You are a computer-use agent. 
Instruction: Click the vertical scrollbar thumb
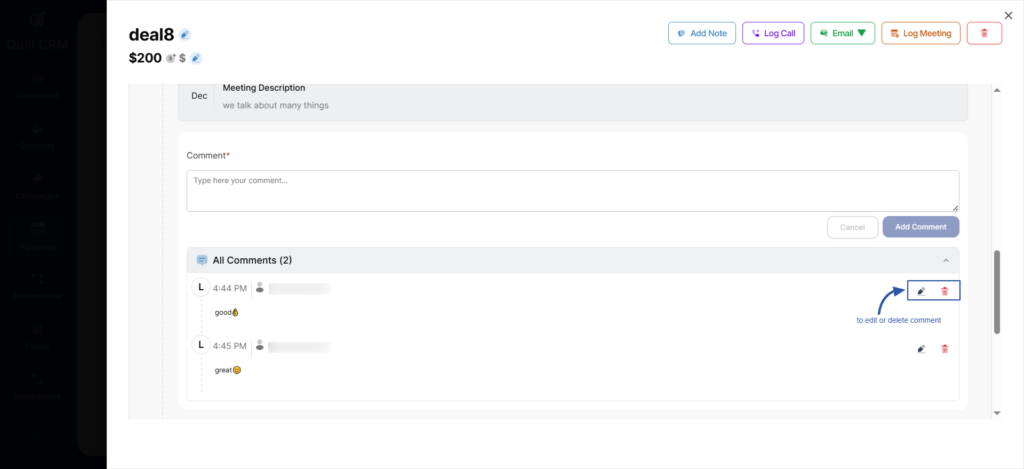tap(996, 291)
